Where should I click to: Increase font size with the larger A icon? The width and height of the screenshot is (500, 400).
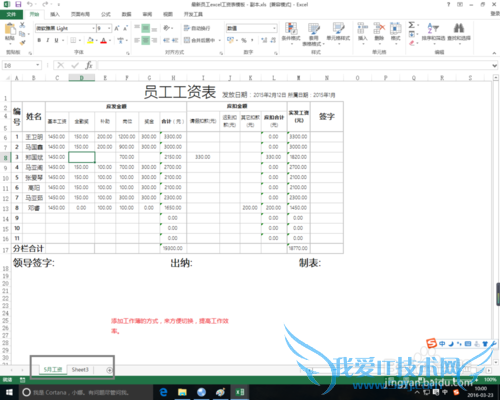coord(117,28)
